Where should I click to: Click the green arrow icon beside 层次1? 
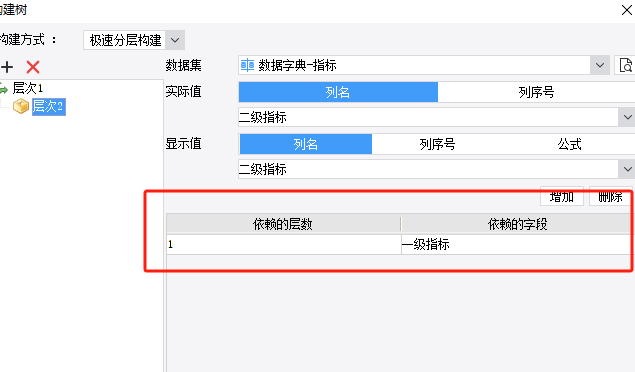click(x=4, y=88)
